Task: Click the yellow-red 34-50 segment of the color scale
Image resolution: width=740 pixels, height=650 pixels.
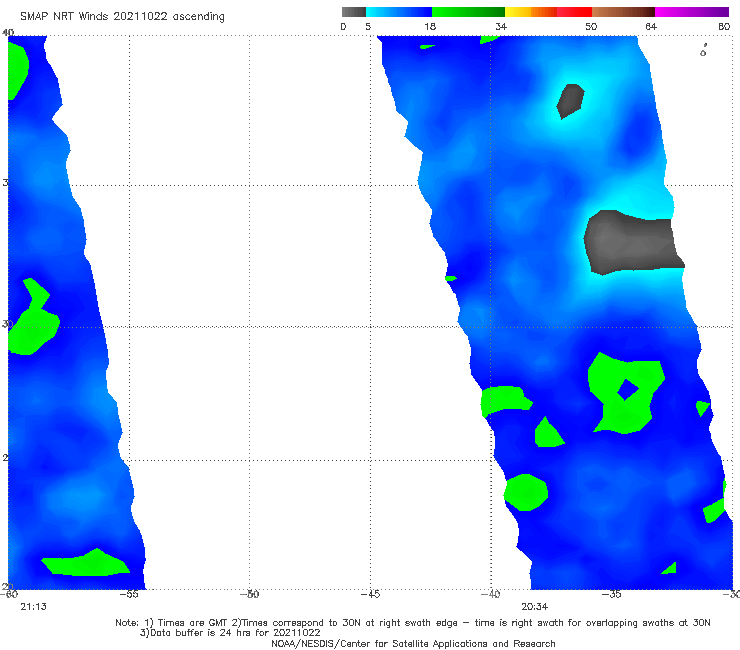Action: coord(548,12)
